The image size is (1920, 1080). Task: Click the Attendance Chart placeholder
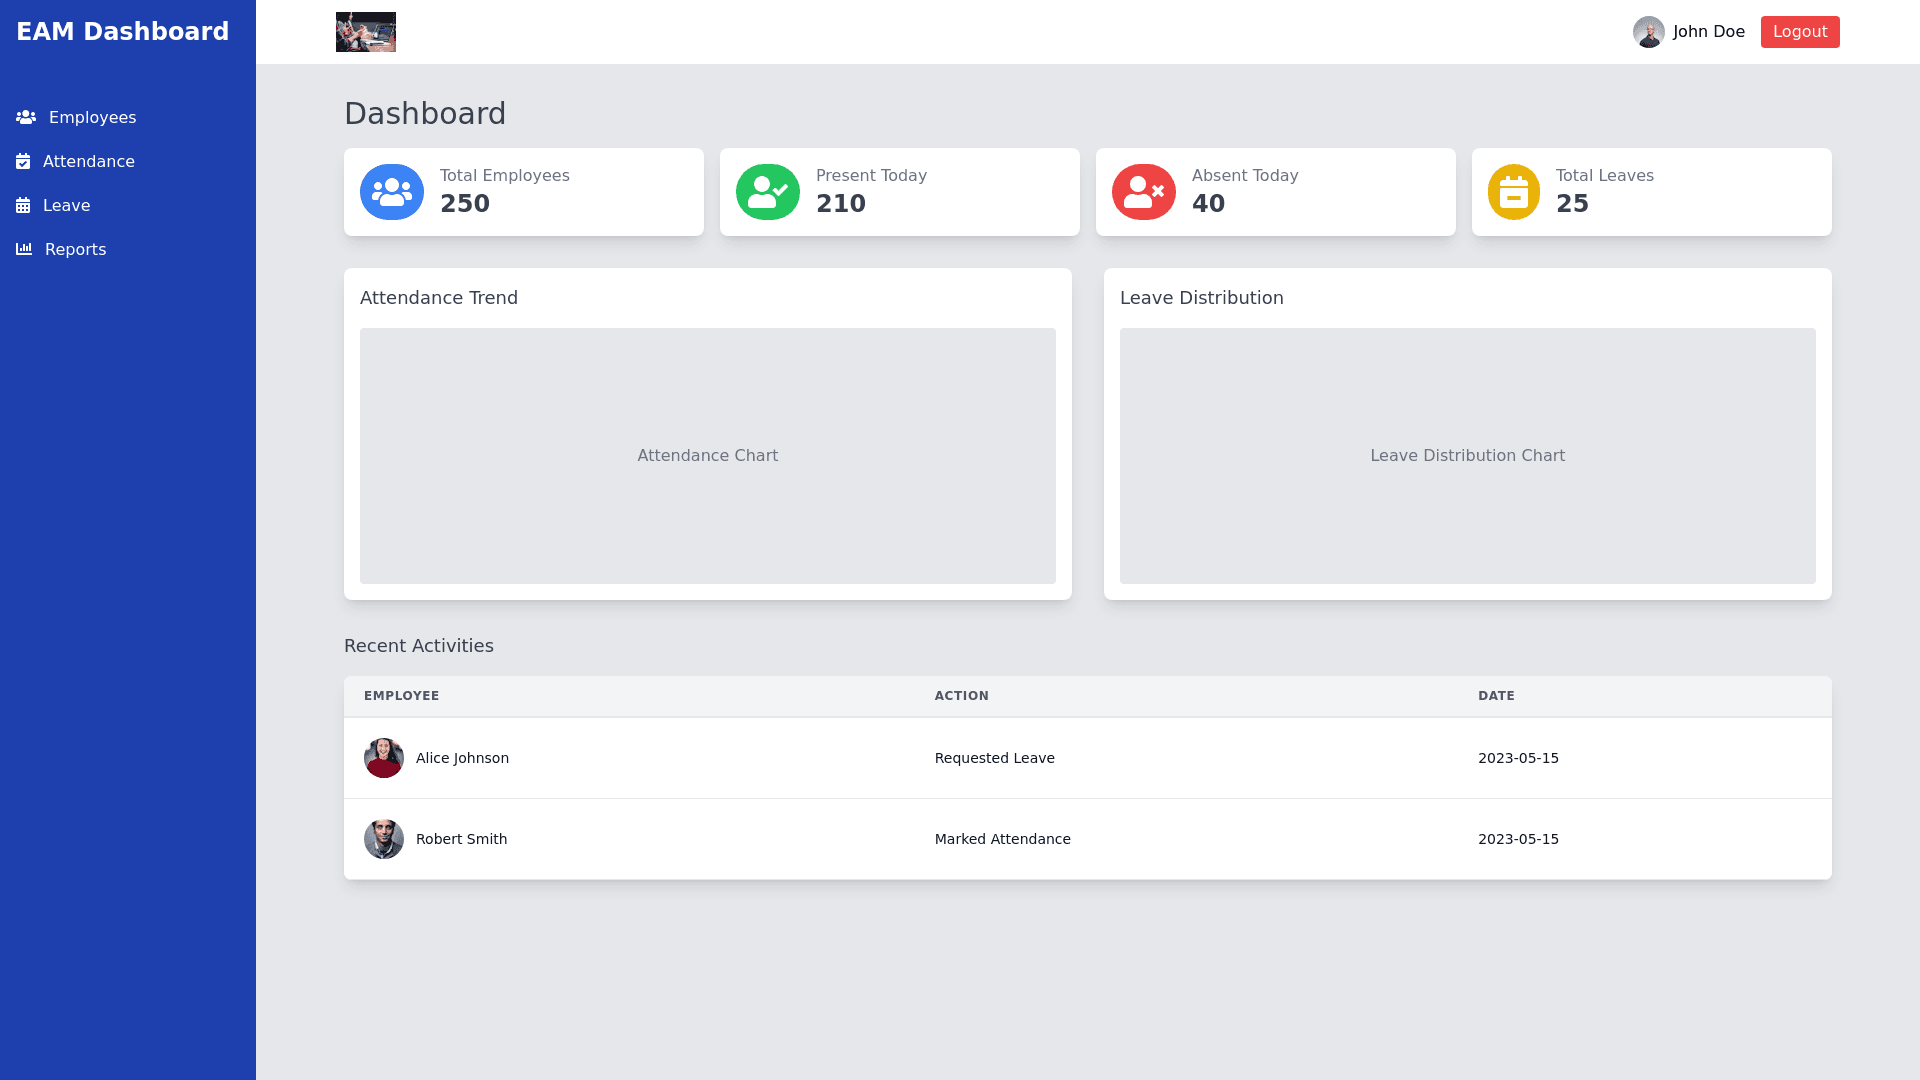coord(708,456)
